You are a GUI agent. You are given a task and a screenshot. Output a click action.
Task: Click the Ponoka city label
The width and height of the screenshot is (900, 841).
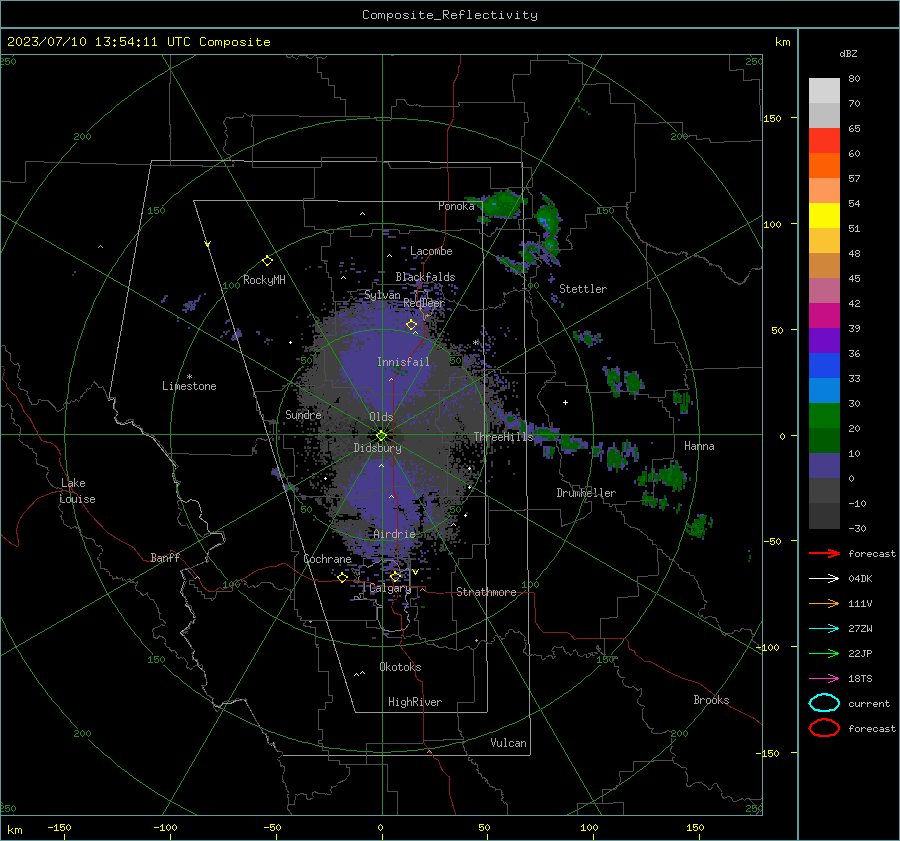456,206
